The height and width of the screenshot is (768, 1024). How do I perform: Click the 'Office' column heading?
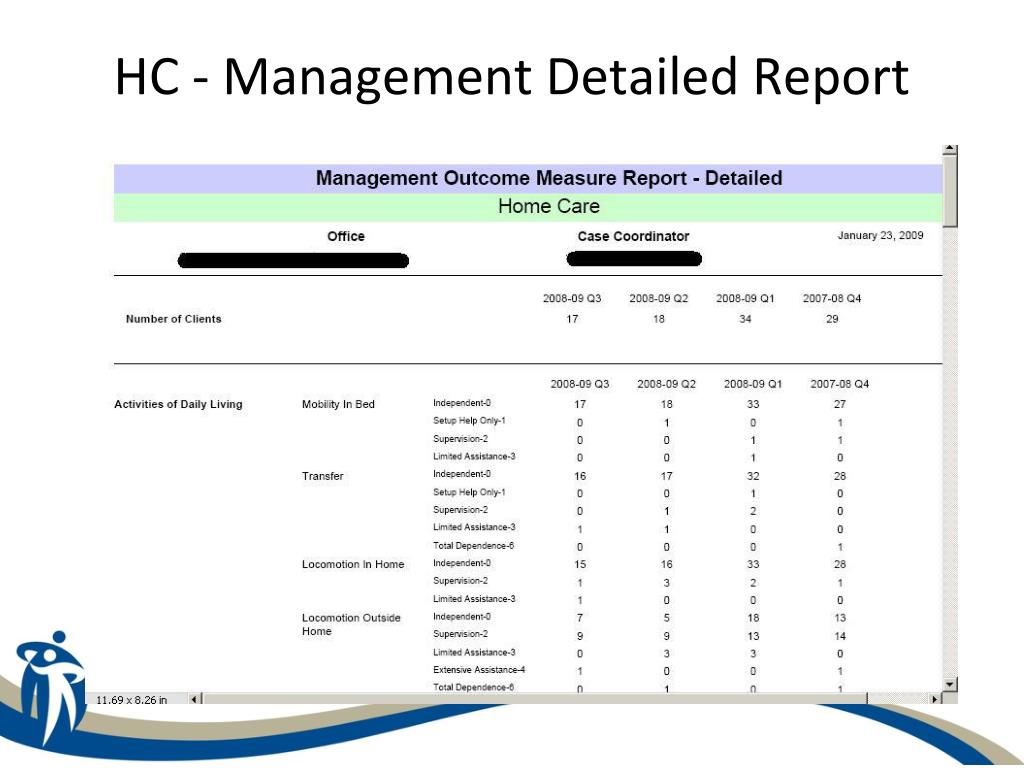click(x=345, y=236)
